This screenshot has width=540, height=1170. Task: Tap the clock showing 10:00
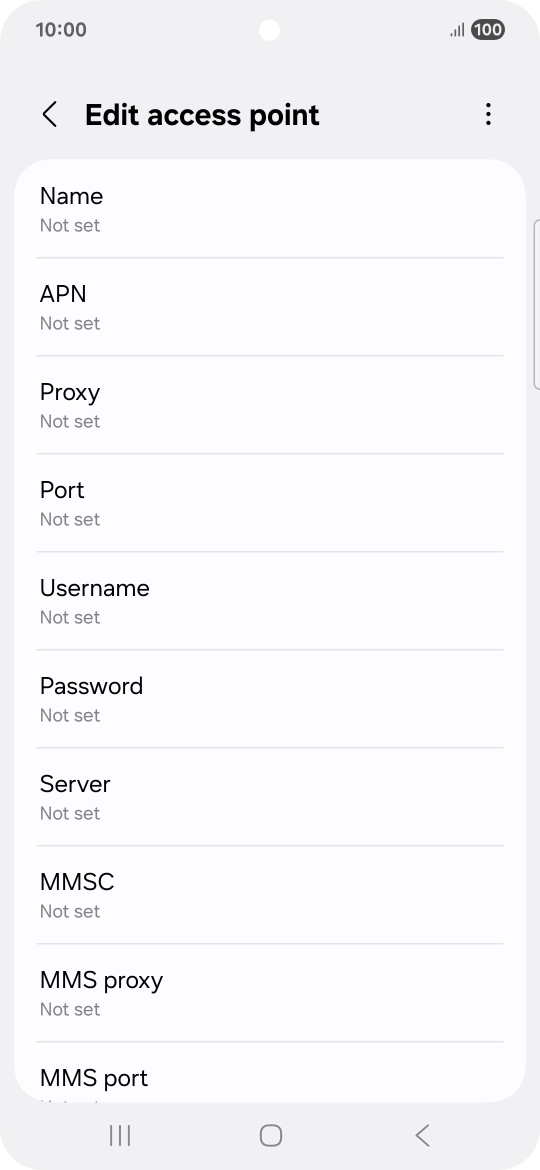coord(61,30)
